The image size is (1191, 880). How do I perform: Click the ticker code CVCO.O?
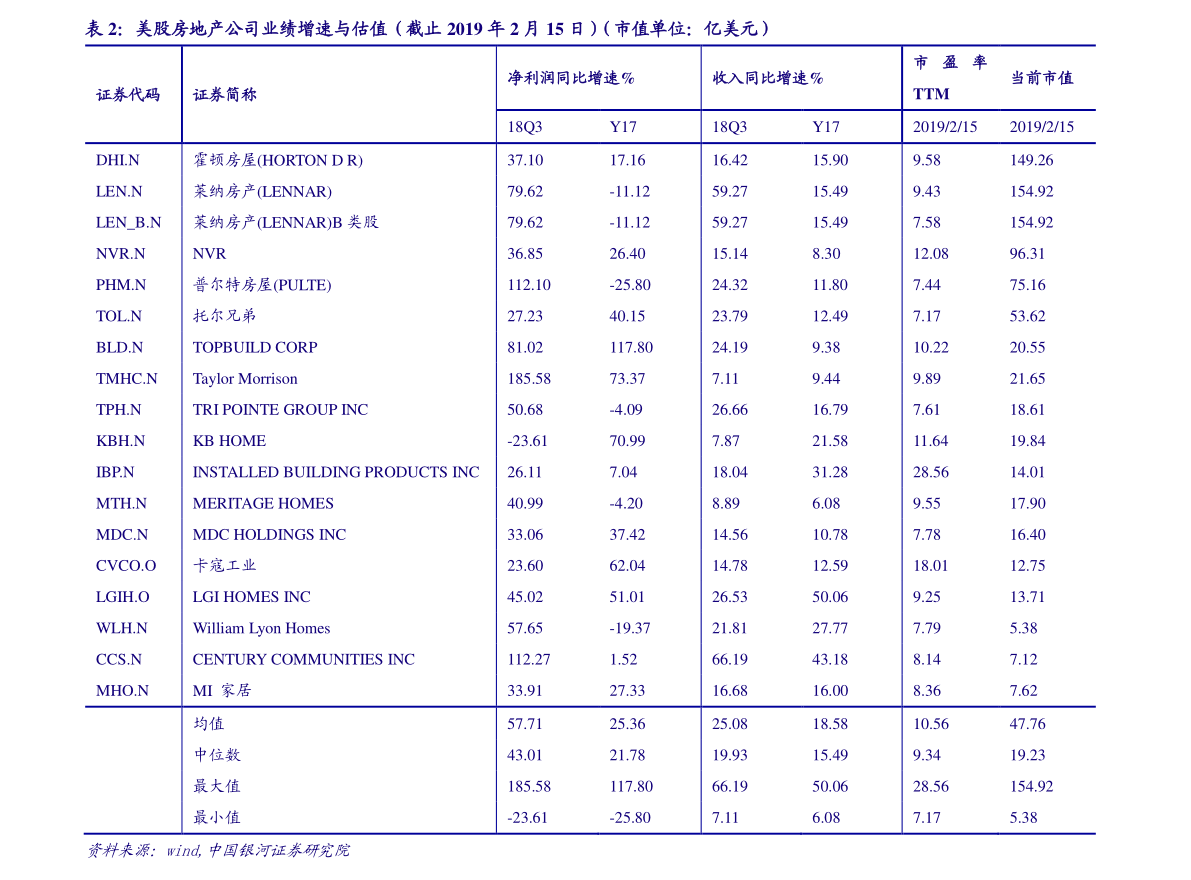point(126,565)
